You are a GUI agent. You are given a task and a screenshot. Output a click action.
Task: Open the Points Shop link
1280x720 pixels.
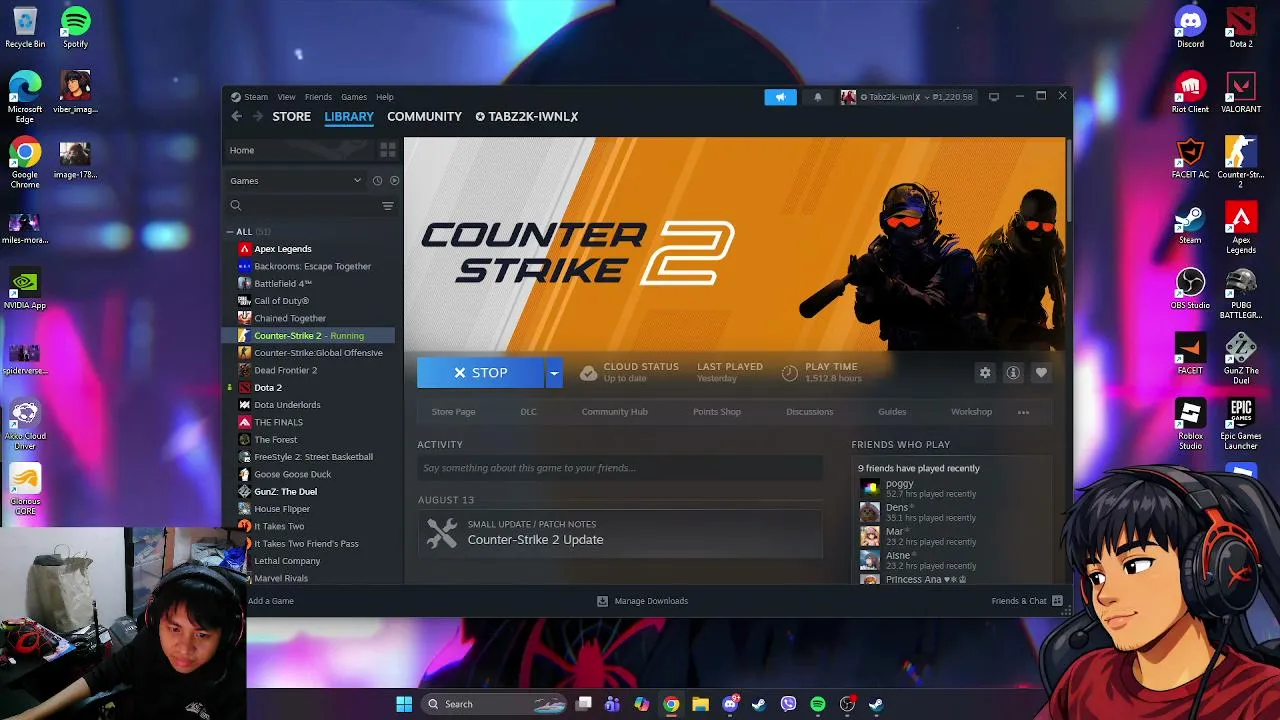click(x=717, y=412)
